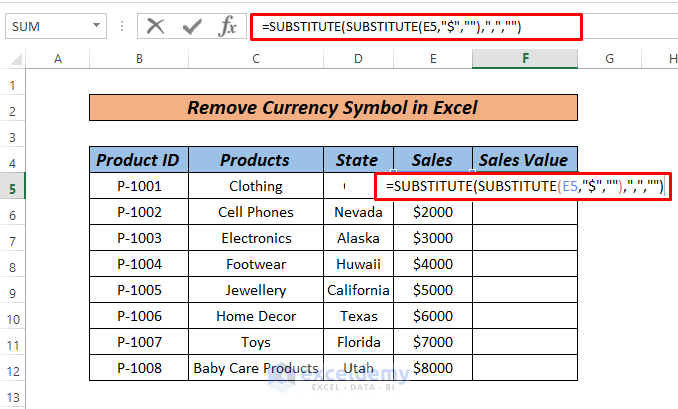This screenshot has width=678, height=409.
Task: Select the row 5 header
Action: [x=13, y=186]
